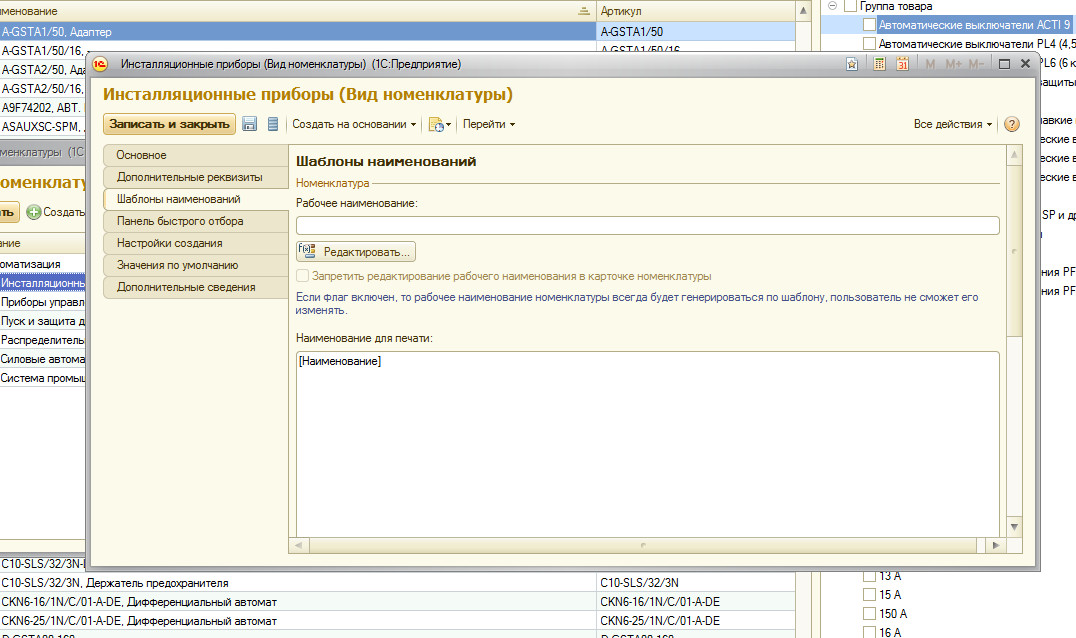
Task: Open the calendar icon in the title bar
Action: [903, 64]
